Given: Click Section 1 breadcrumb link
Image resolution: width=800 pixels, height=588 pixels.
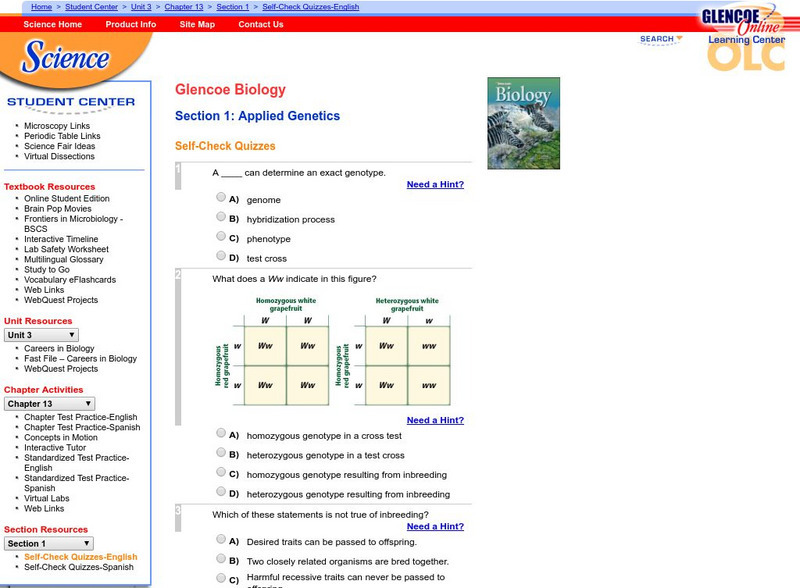Looking at the screenshot, I should tap(233, 7).
